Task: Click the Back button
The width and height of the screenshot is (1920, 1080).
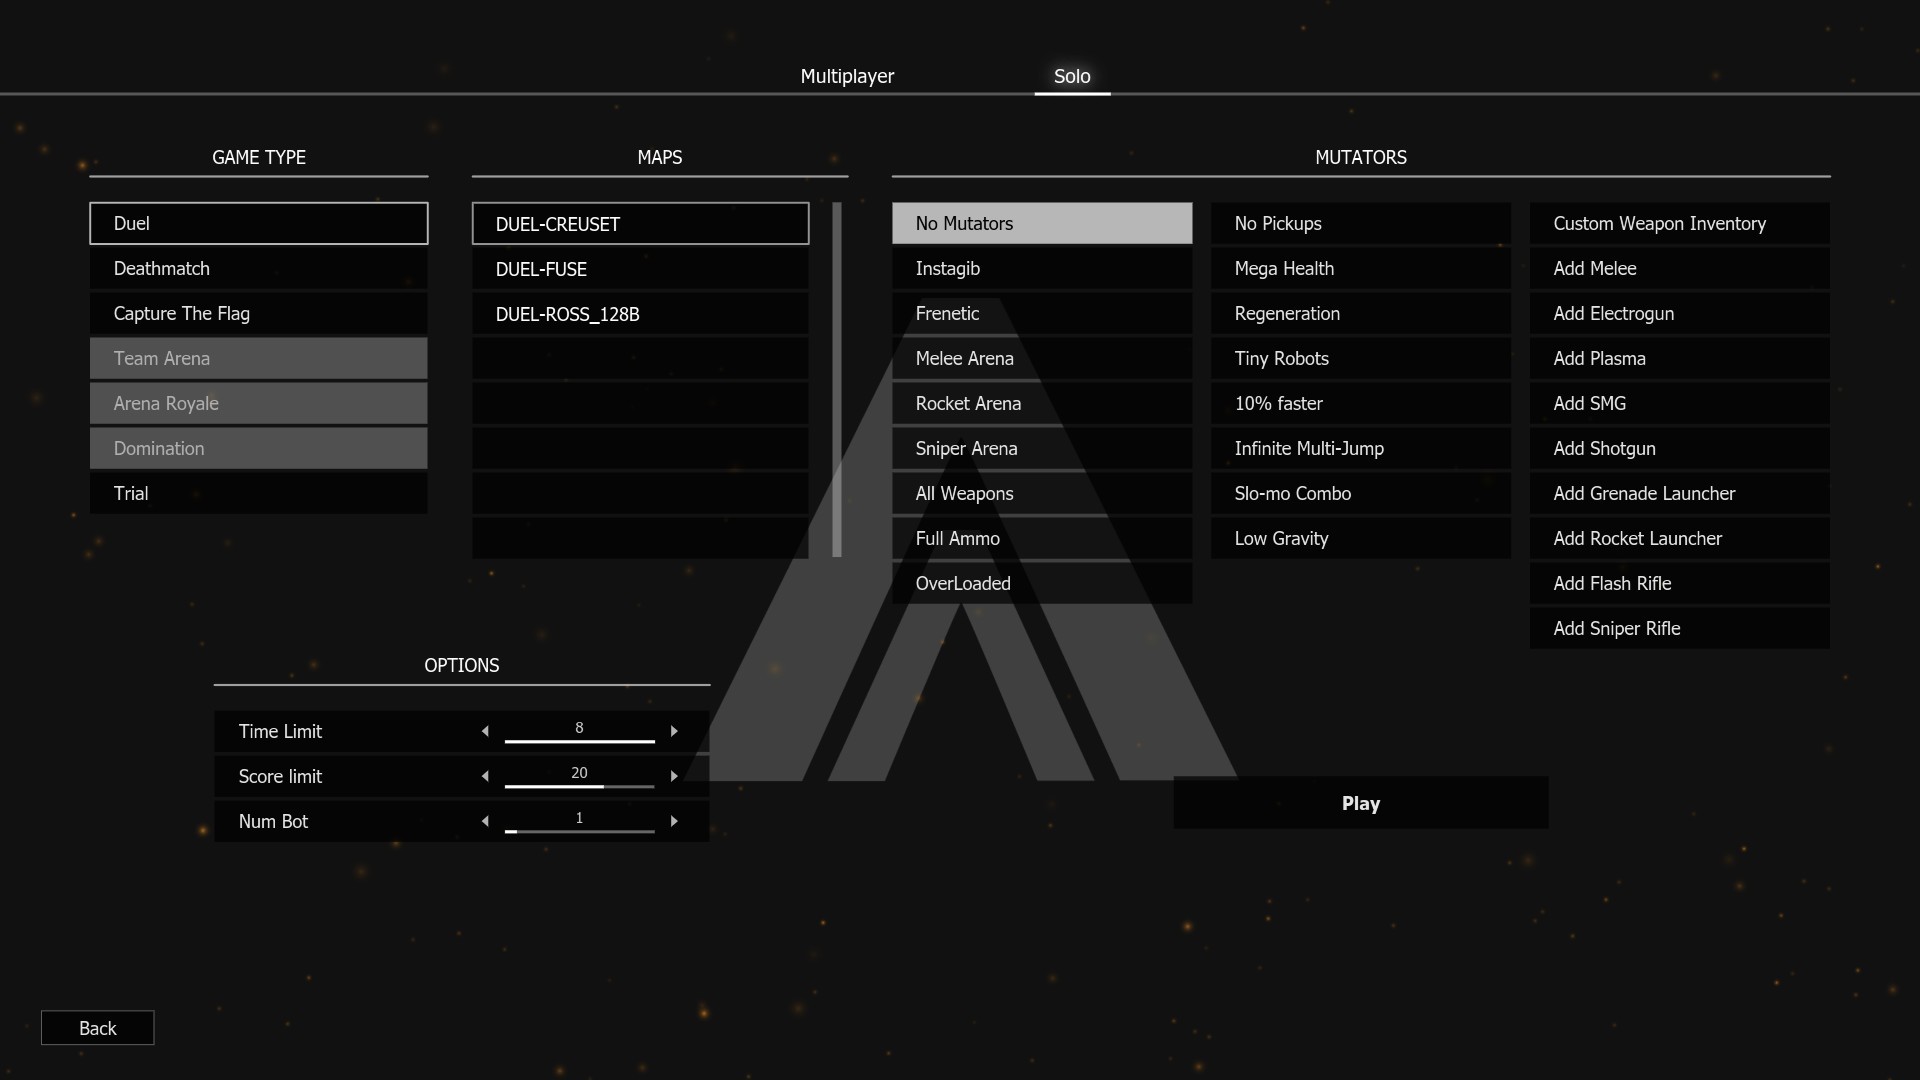Action: pos(97,1028)
